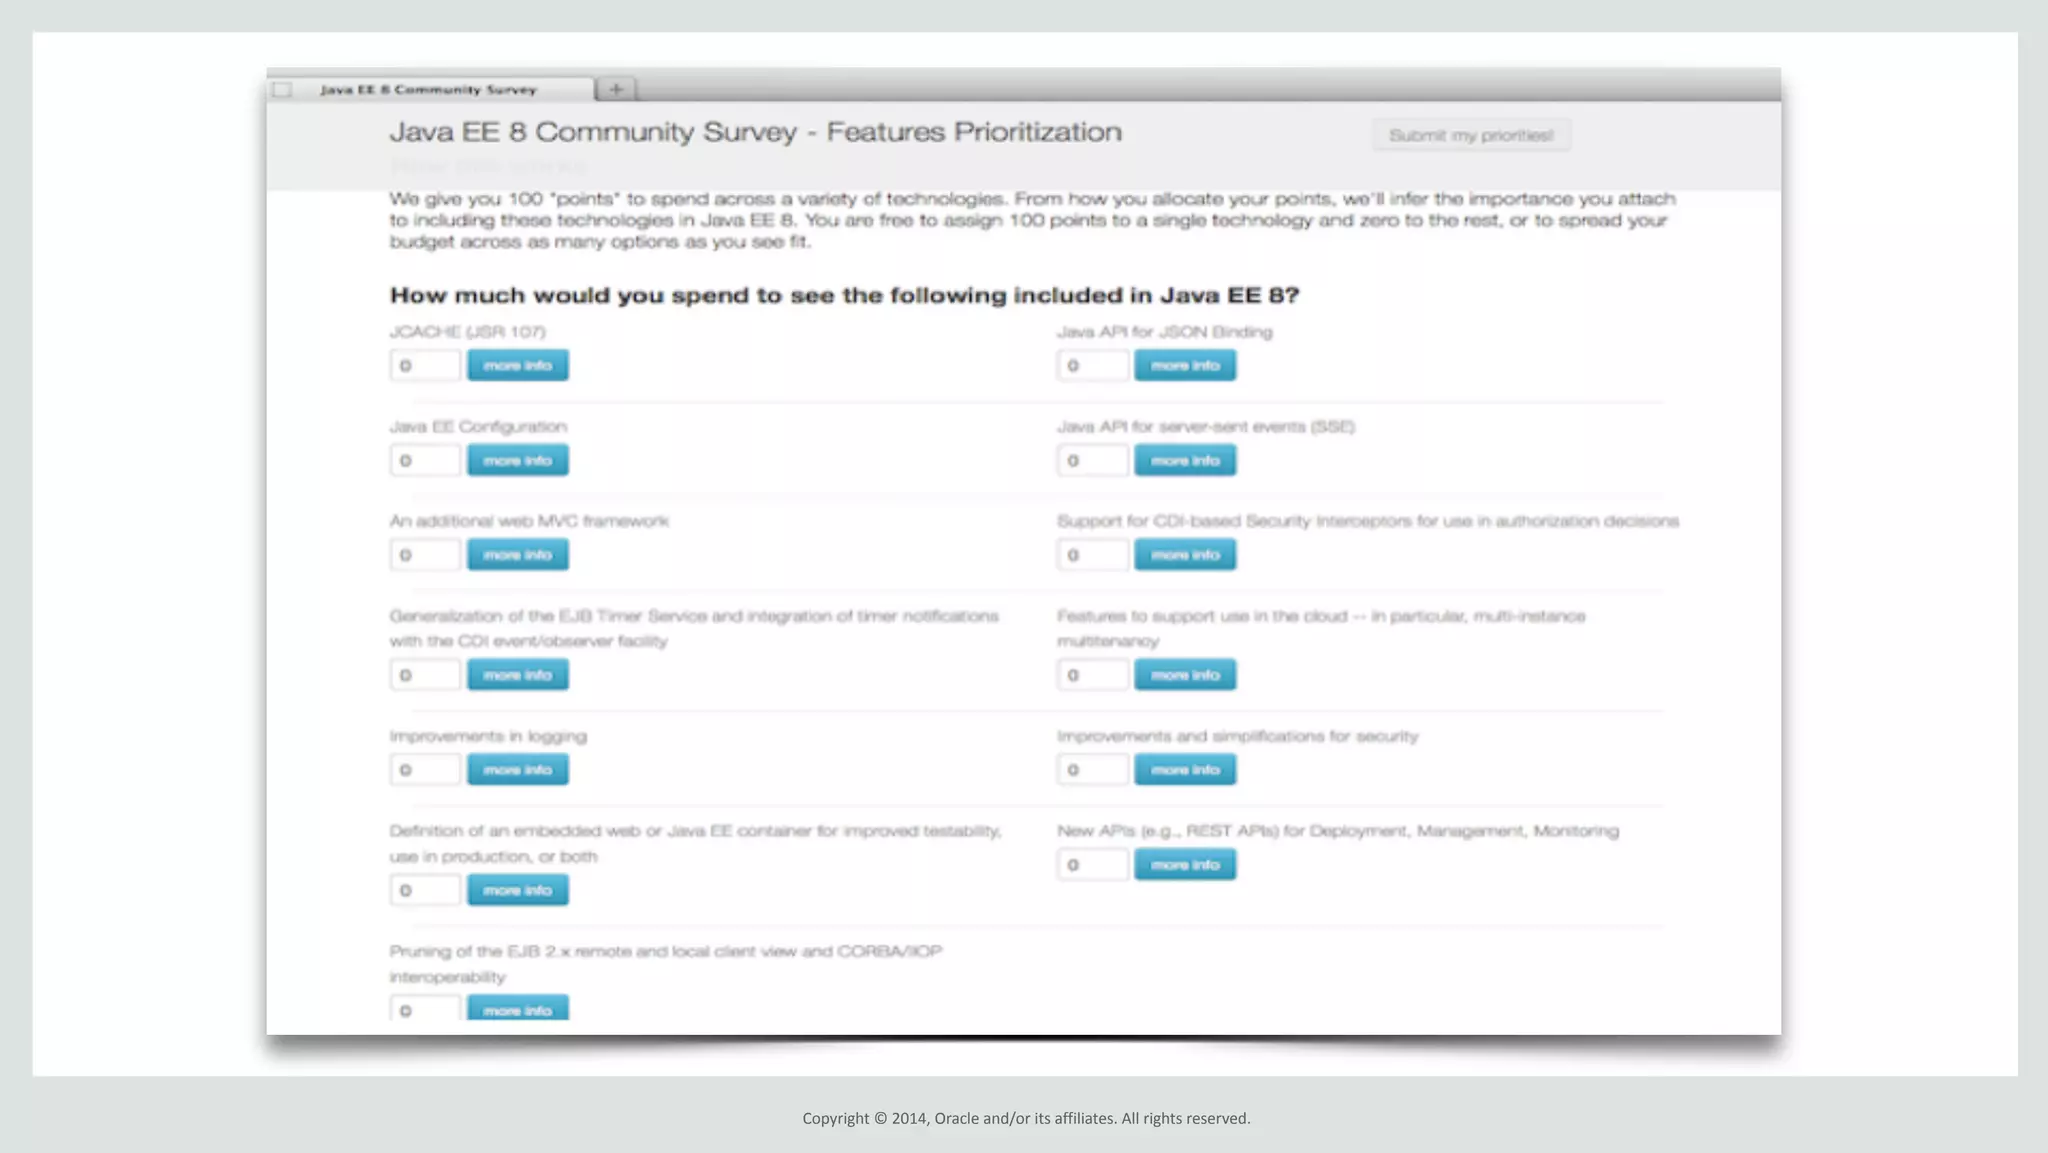Open more info for additional web MVC framework
The height and width of the screenshot is (1153, 2048).
518,554
